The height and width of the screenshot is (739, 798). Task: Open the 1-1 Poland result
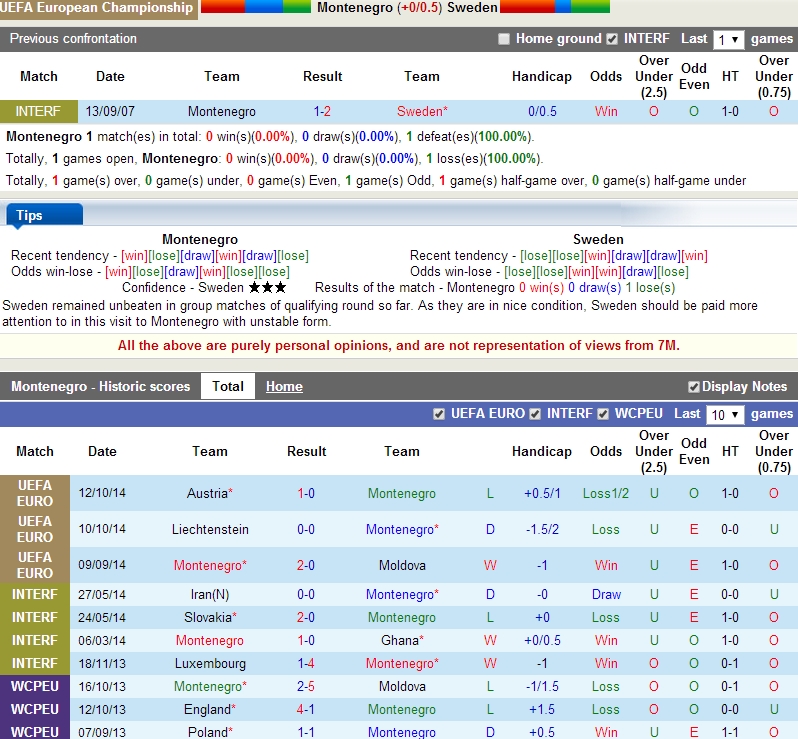pyautogui.click(x=306, y=732)
